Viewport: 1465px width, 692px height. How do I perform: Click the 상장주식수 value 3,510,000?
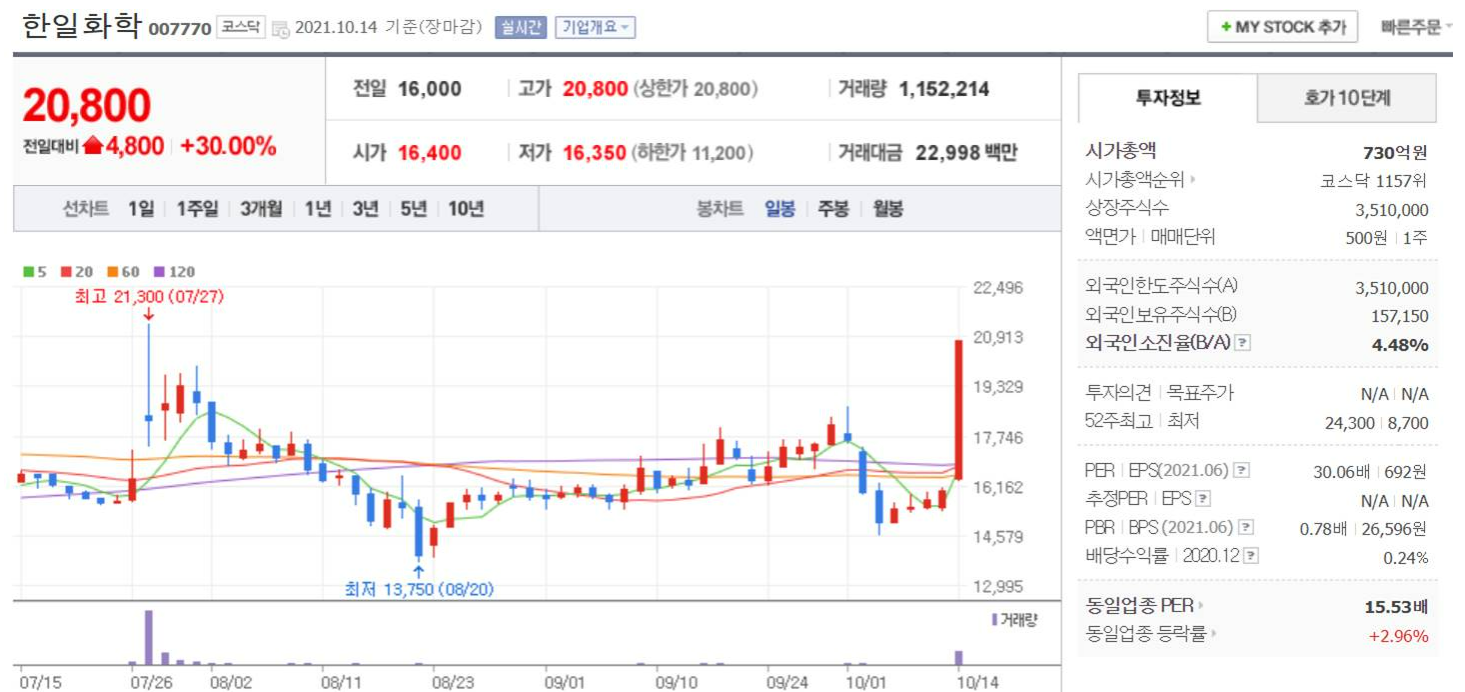point(1392,209)
